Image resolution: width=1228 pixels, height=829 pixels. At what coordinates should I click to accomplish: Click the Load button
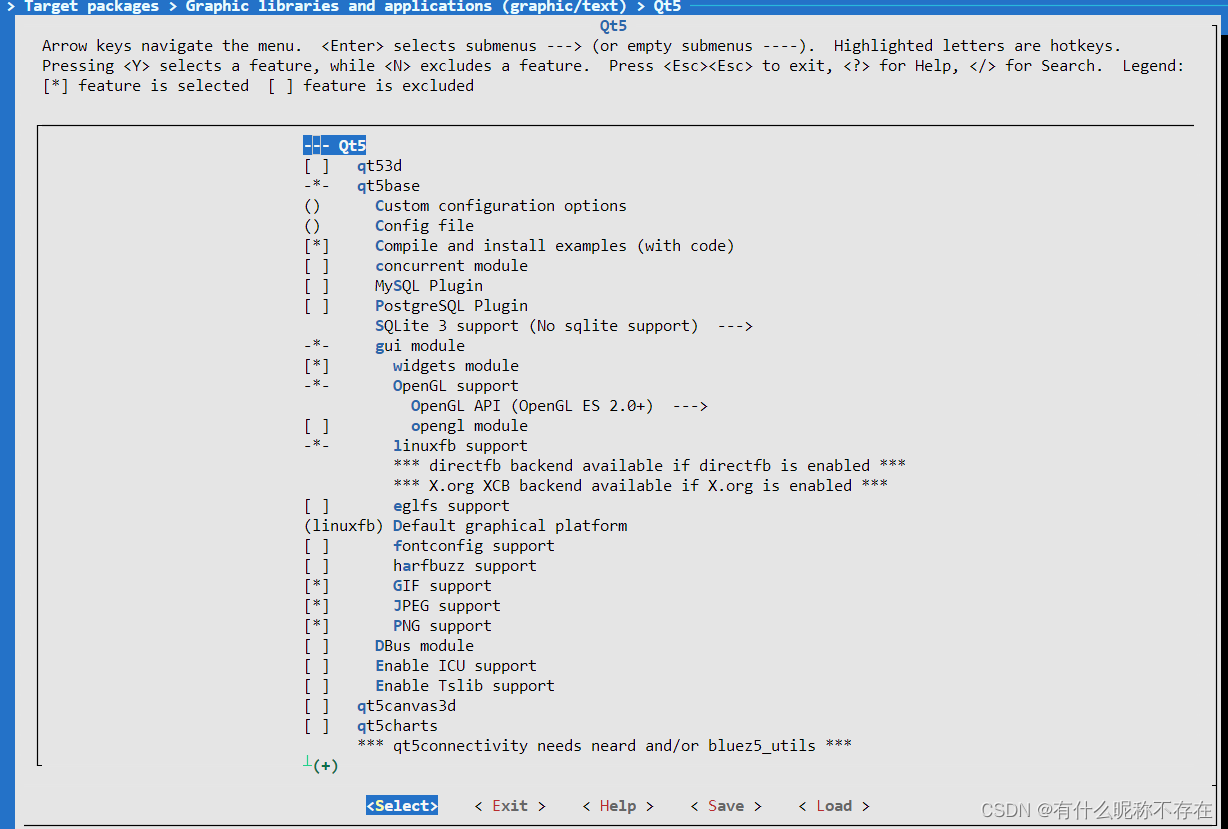click(x=834, y=806)
